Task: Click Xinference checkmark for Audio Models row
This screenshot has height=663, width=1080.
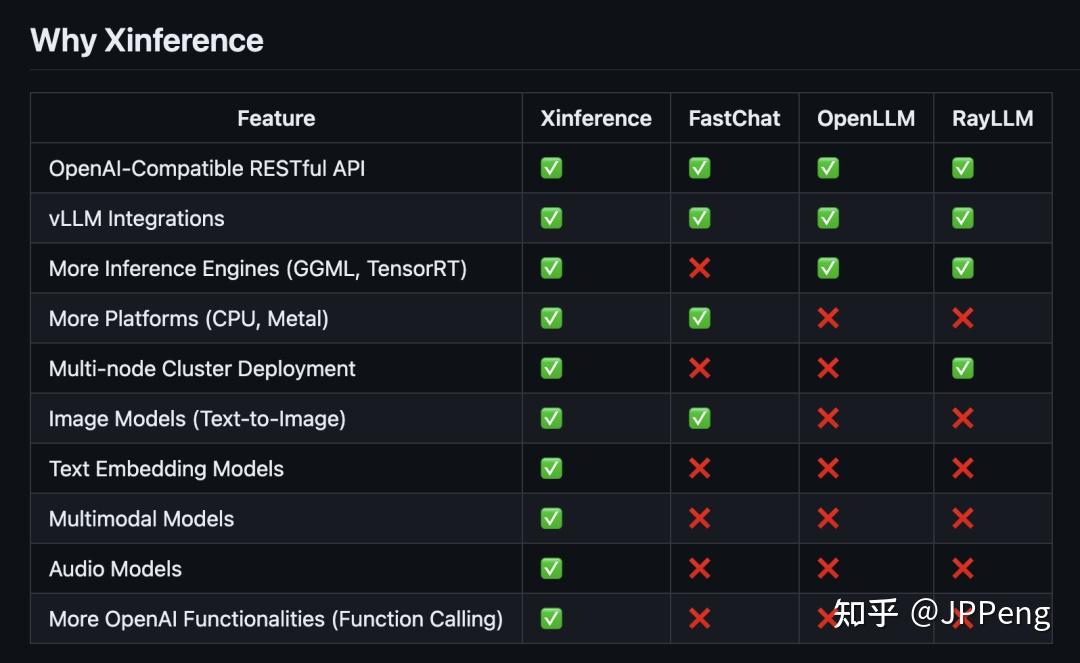Action: click(551, 568)
